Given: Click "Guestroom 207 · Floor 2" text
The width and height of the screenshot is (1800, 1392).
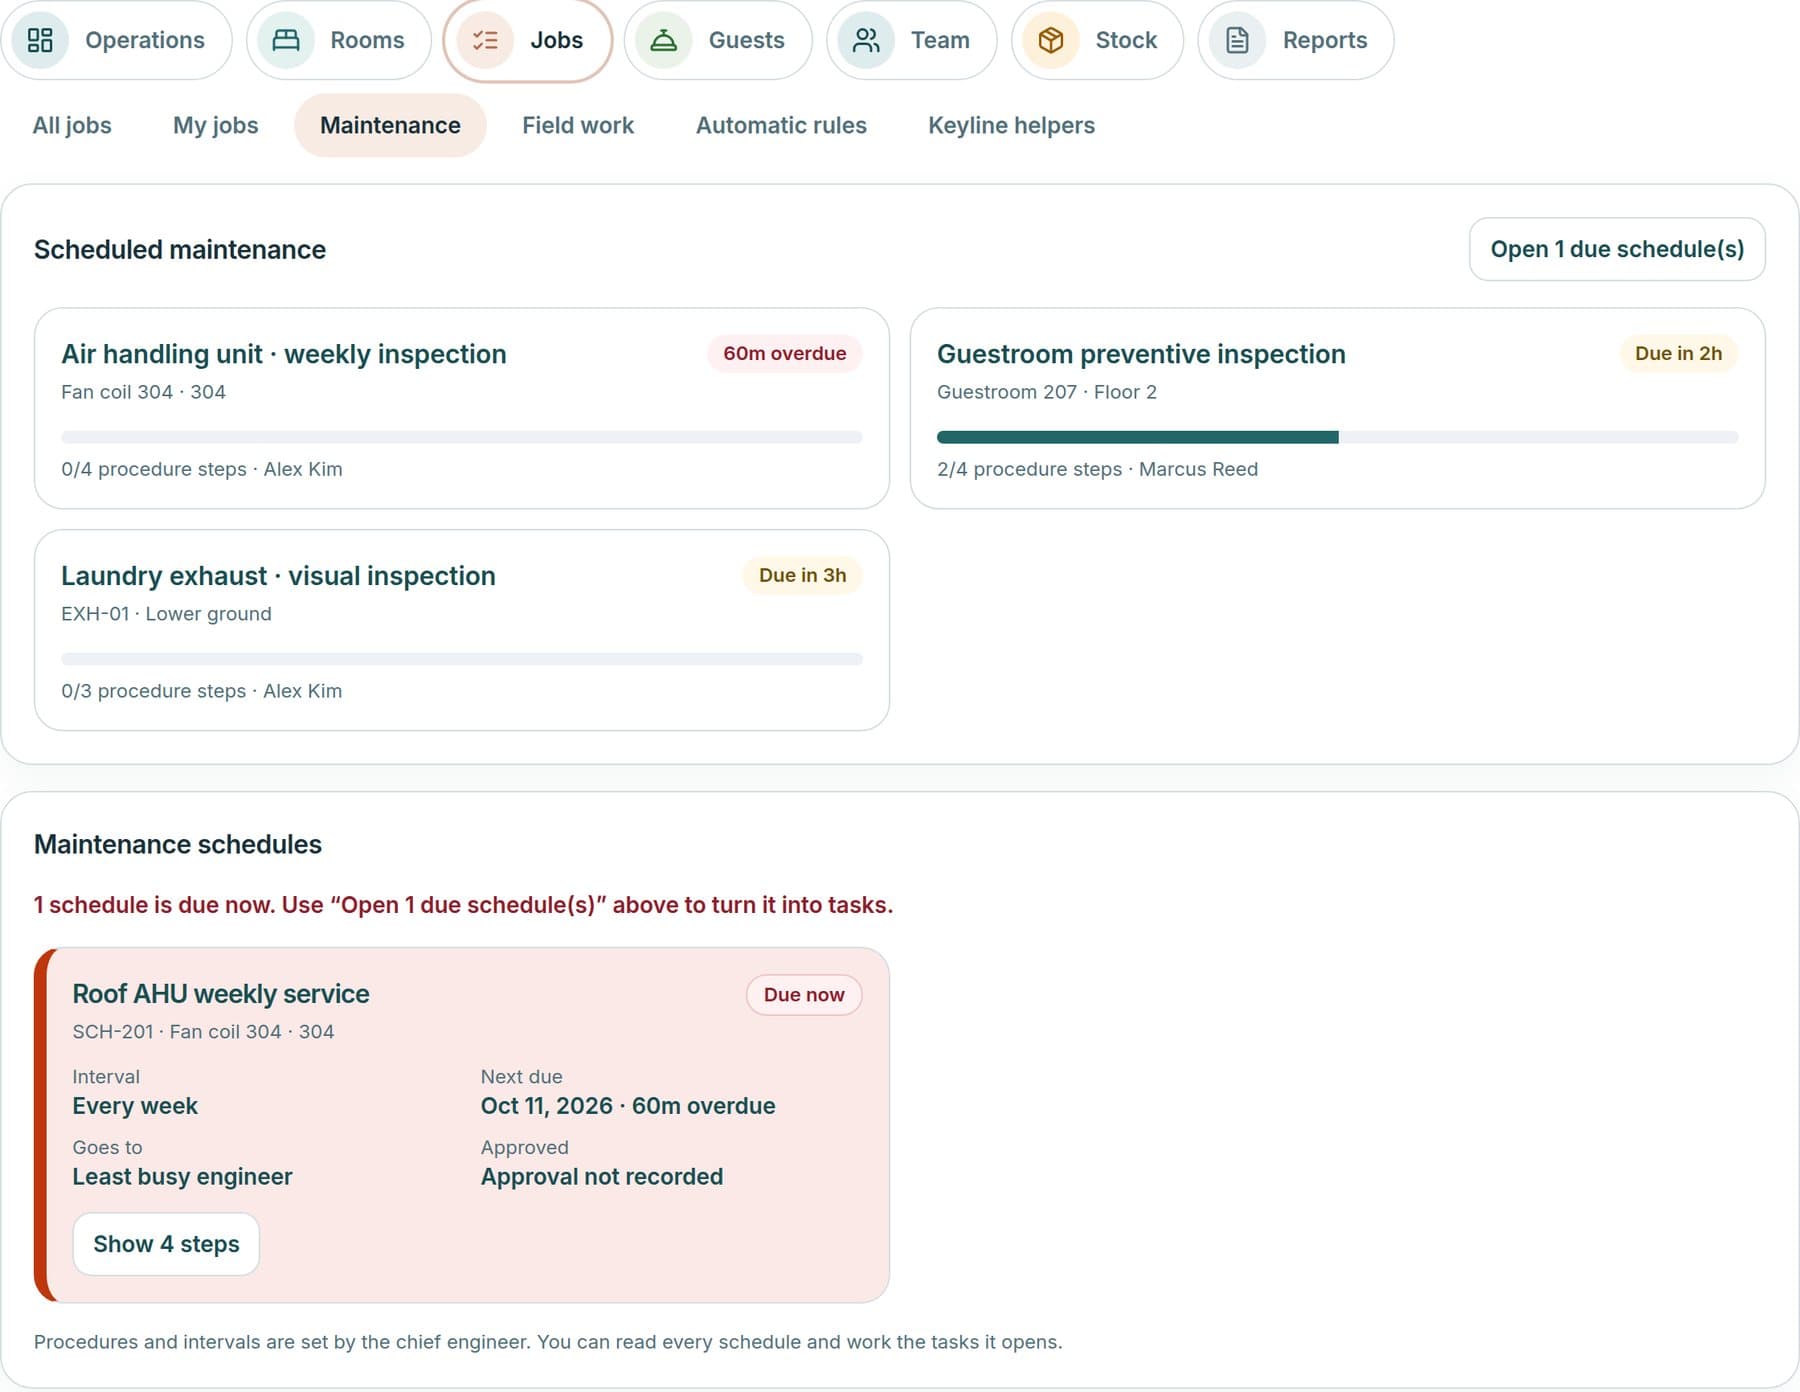Looking at the screenshot, I should click(x=1047, y=392).
